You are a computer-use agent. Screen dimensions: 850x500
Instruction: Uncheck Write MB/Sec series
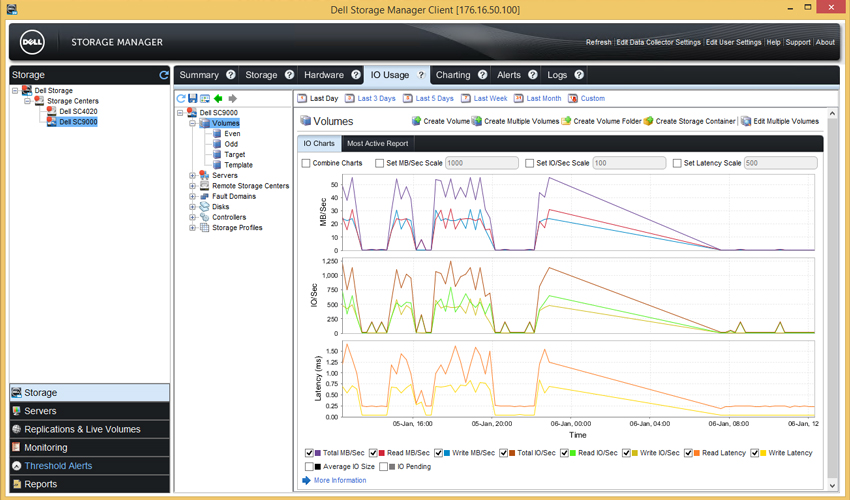tap(438, 453)
